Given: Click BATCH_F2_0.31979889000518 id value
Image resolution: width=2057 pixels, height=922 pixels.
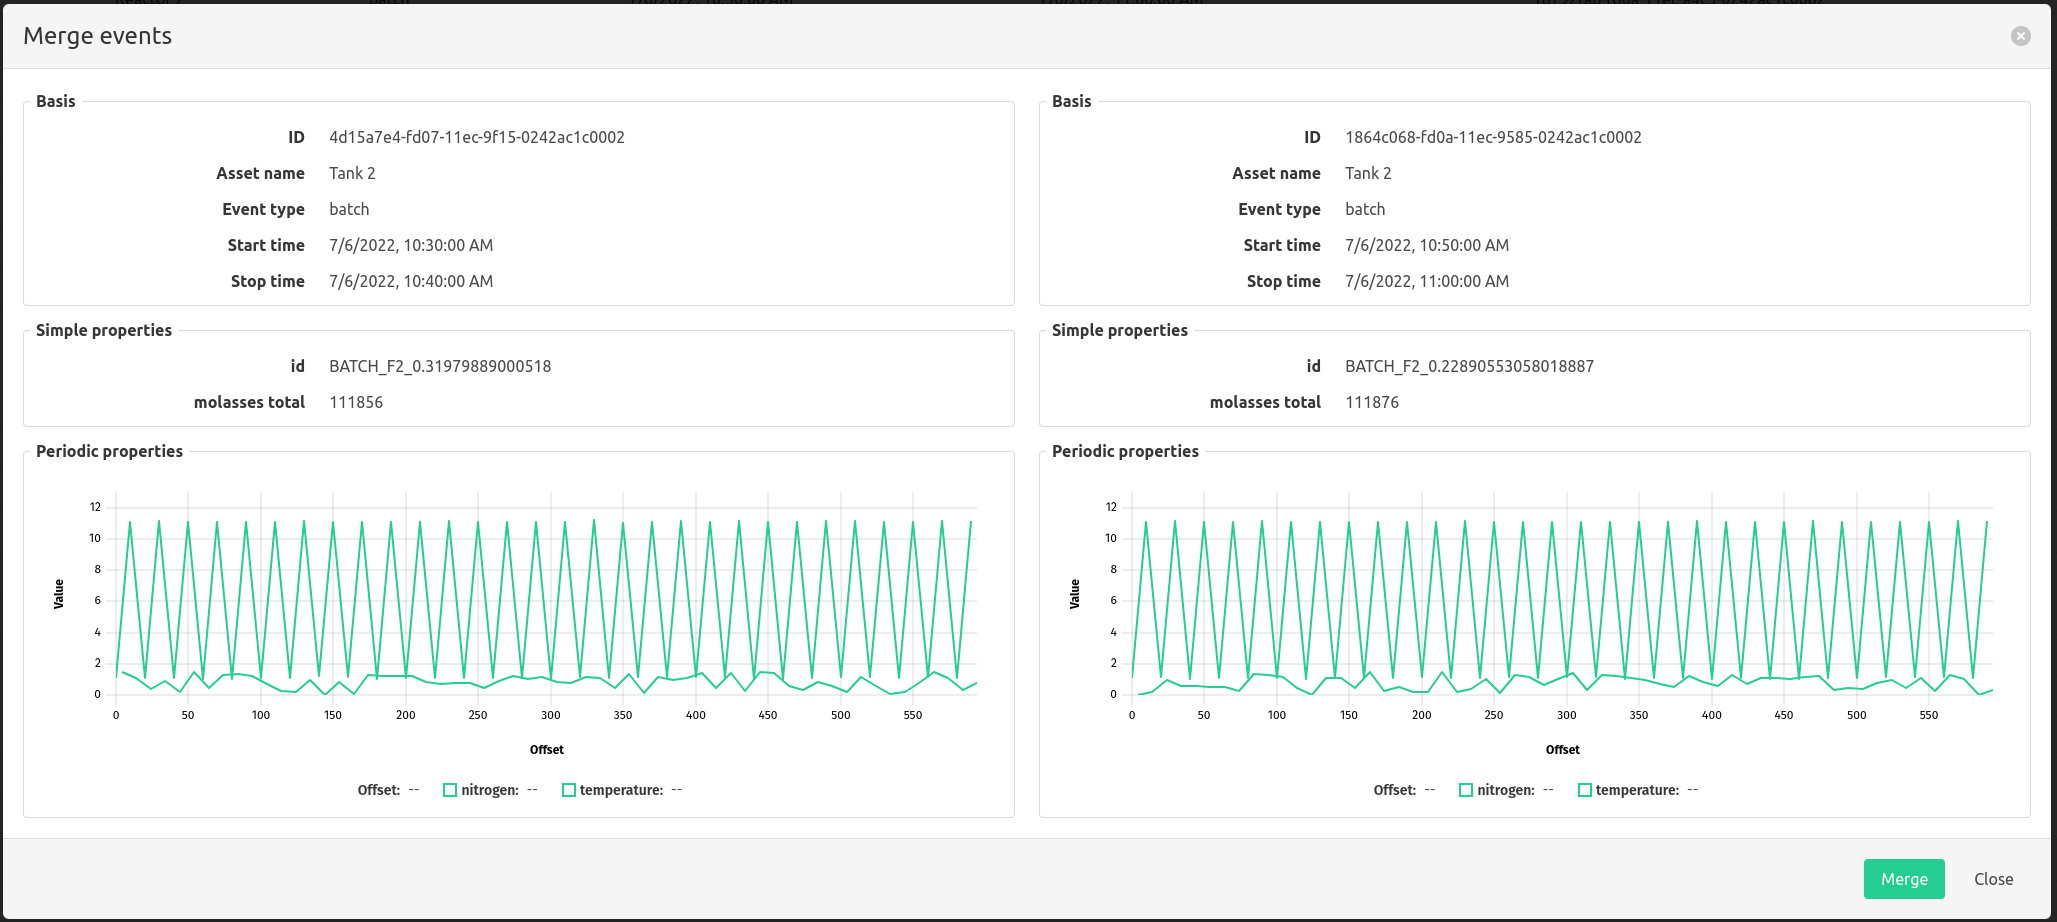Looking at the screenshot, I should tap(440, 366).
